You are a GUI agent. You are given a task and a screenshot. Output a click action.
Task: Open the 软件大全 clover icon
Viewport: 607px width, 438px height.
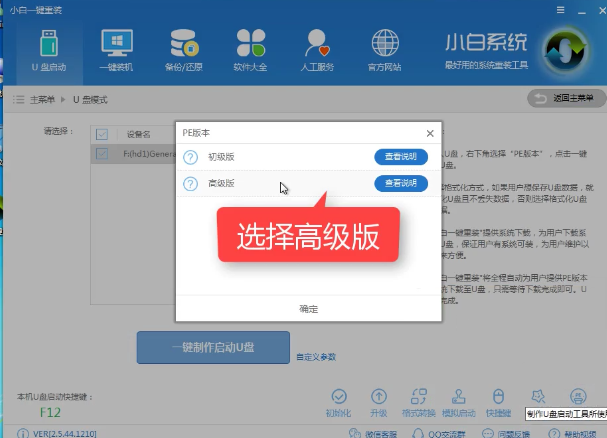click(x=250, y=51)
